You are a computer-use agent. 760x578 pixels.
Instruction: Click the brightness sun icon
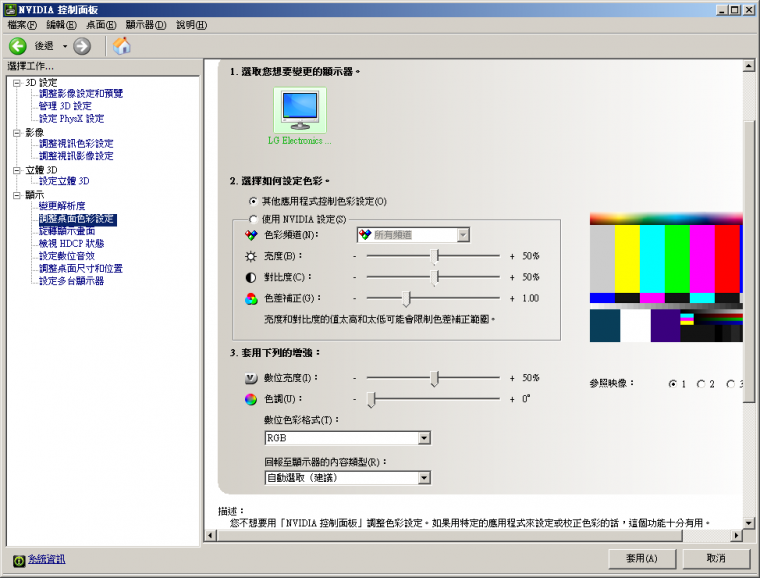(251, 256)
